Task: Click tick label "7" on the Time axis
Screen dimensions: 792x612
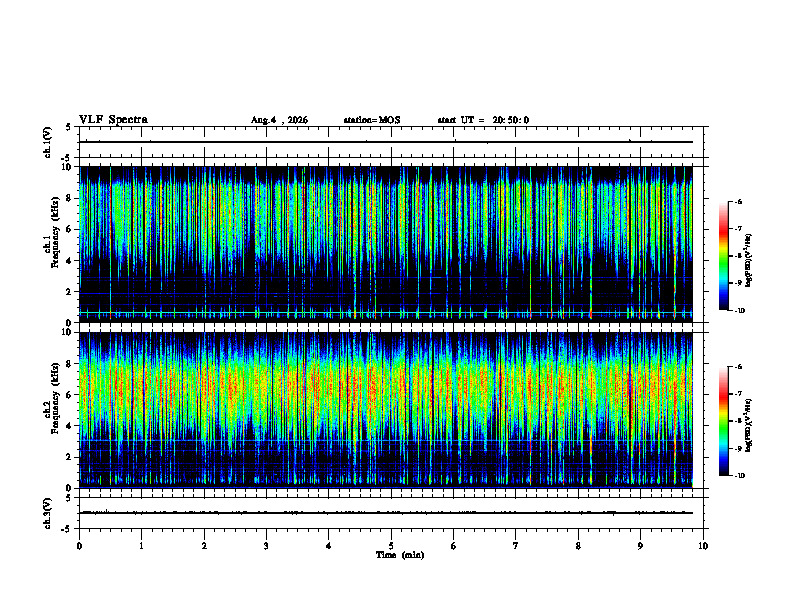Action: [516, 546]
